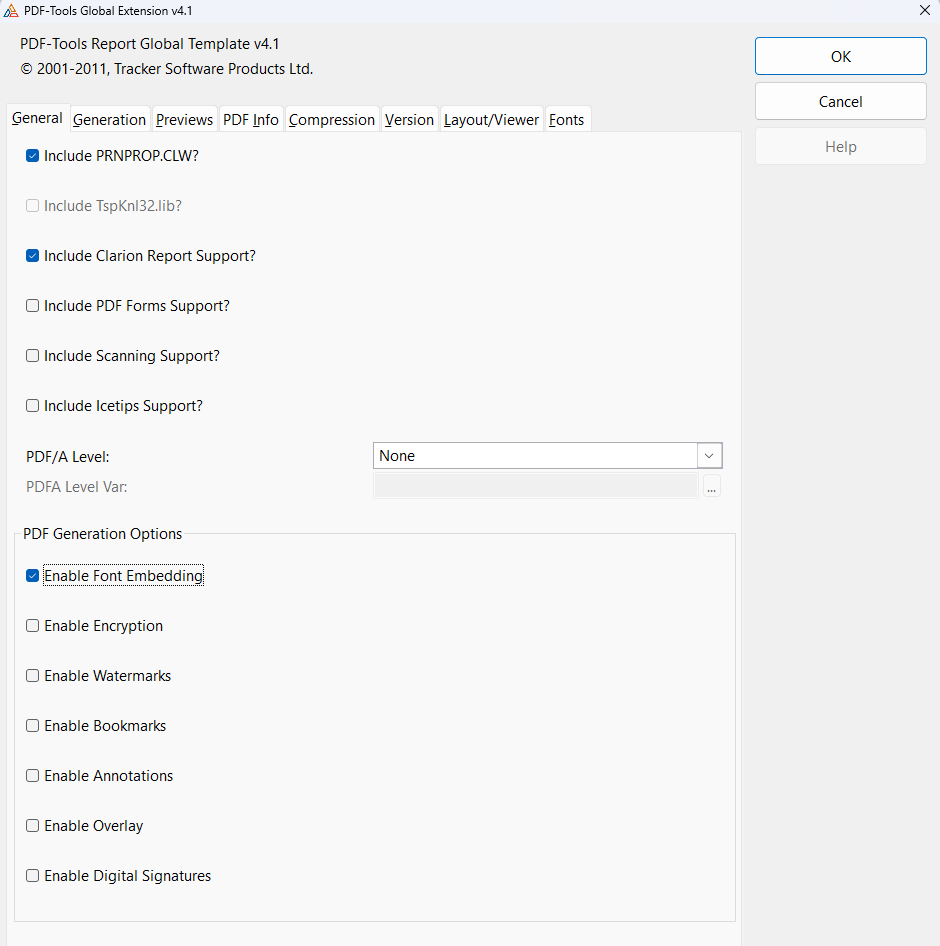This screenshot has height=946, width=940.
Task: Check the Enable Watermarks option
Action: 33,676
